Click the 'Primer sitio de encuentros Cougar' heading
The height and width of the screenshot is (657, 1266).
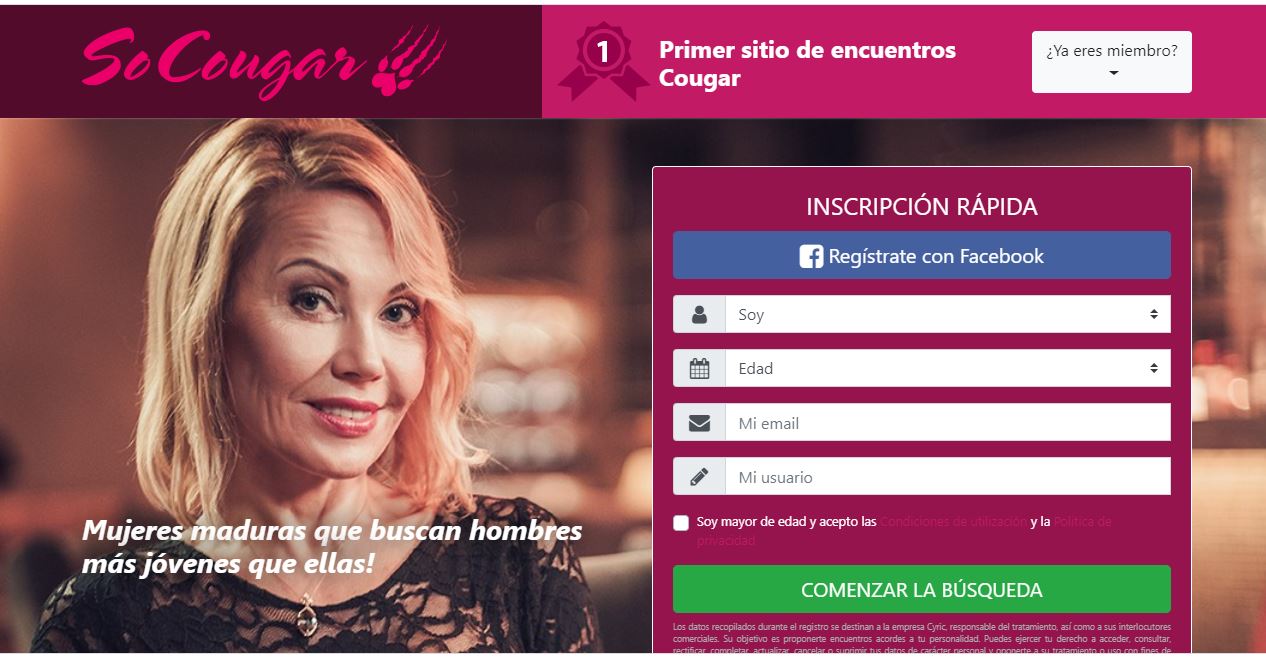[x=807, y=64]
